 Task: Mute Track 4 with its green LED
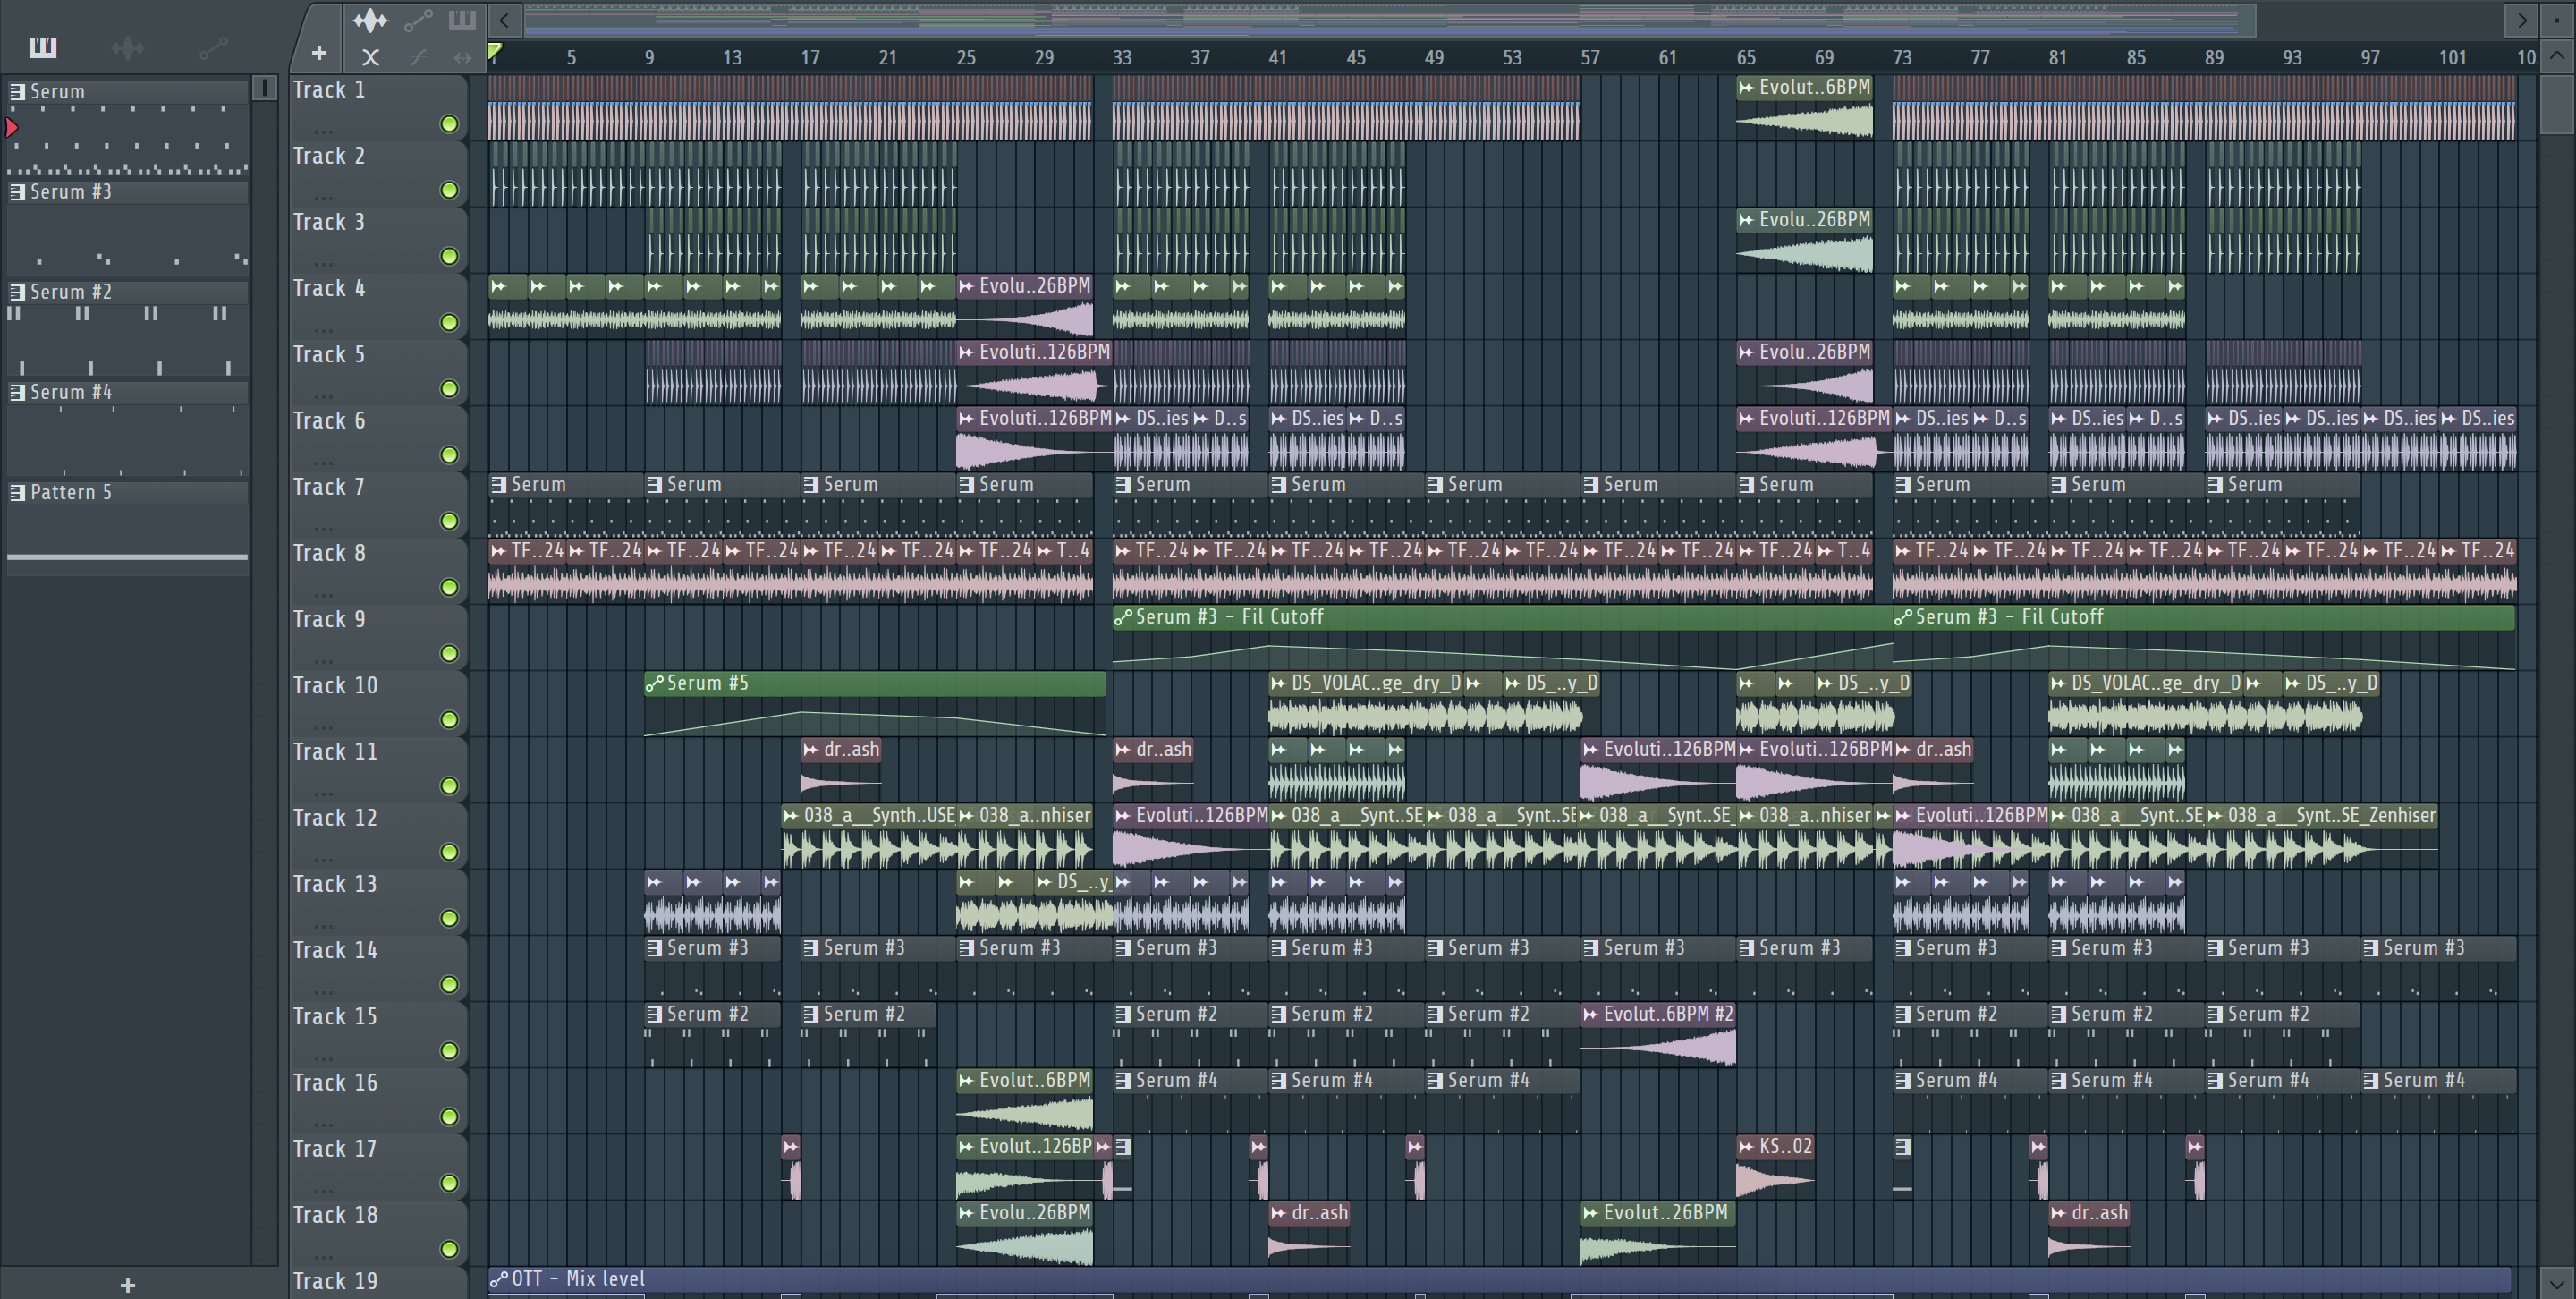450,322
